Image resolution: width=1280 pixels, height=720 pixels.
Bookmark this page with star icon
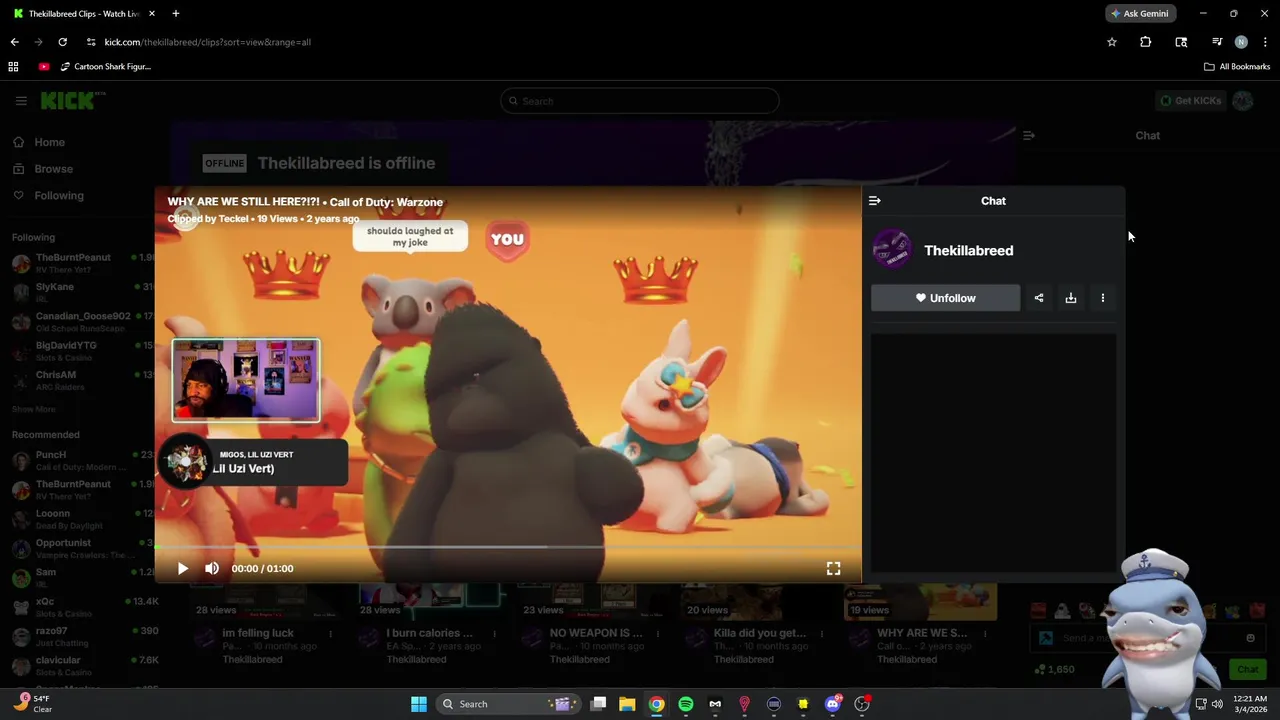coord(1111,42)
